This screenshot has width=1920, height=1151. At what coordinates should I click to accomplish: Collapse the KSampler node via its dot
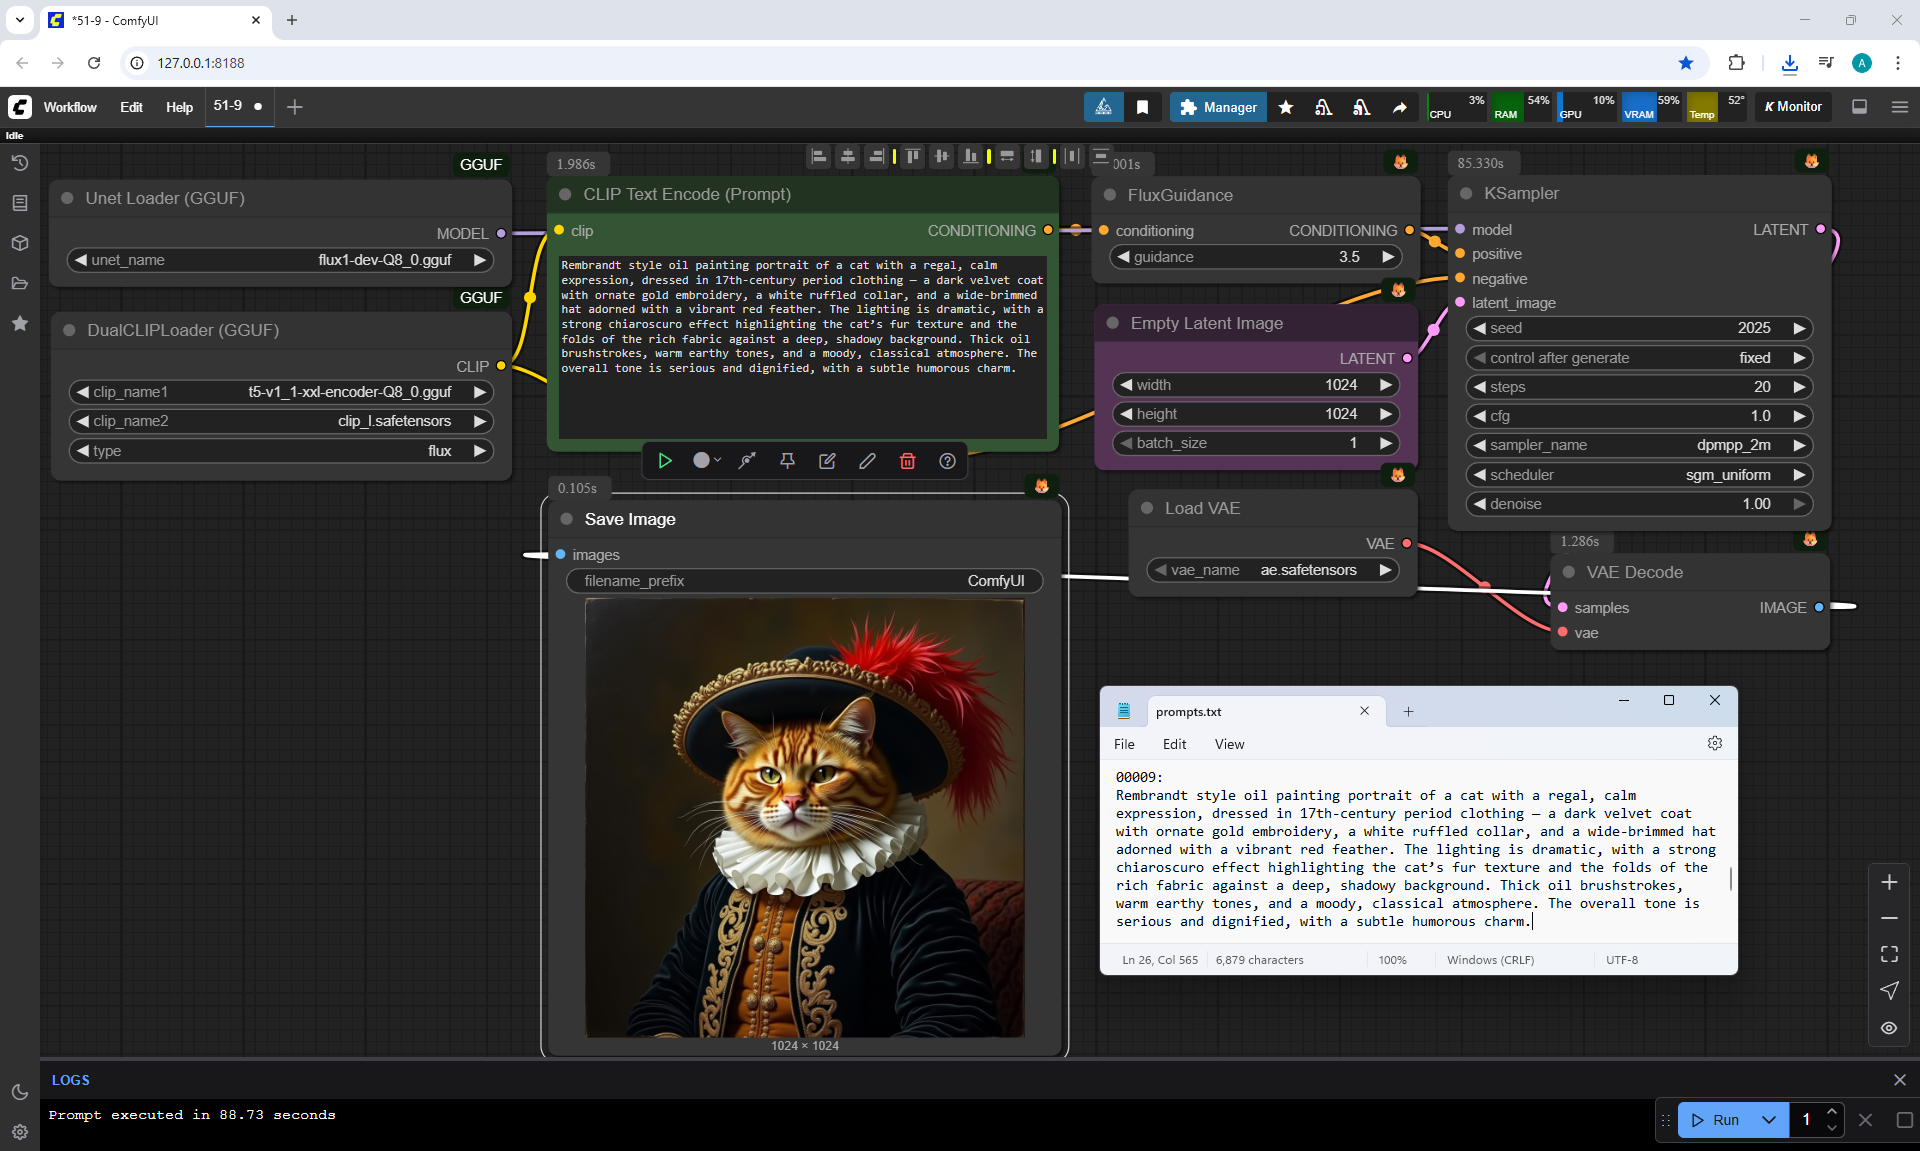(x=1466, y=194)
